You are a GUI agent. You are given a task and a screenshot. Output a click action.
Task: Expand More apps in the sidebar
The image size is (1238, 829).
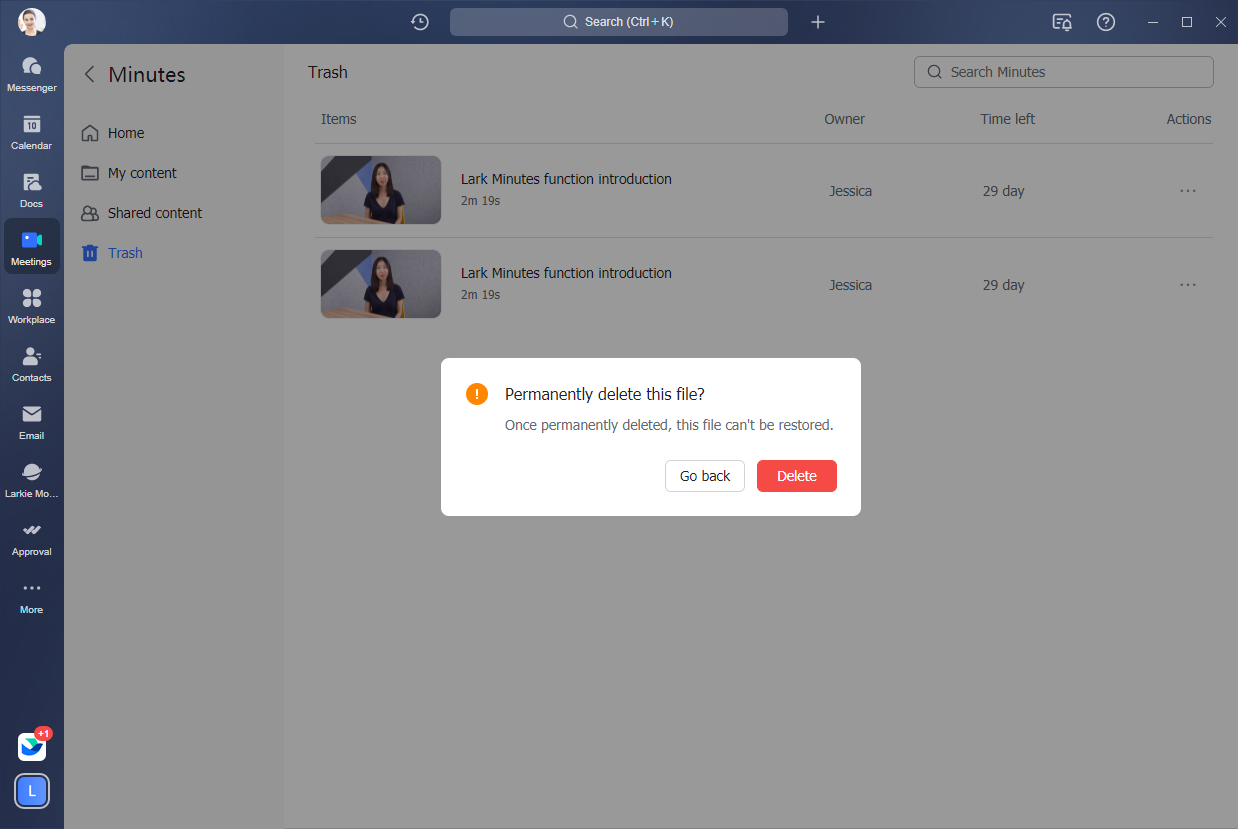pyautogui.click(x=31, y=595)
